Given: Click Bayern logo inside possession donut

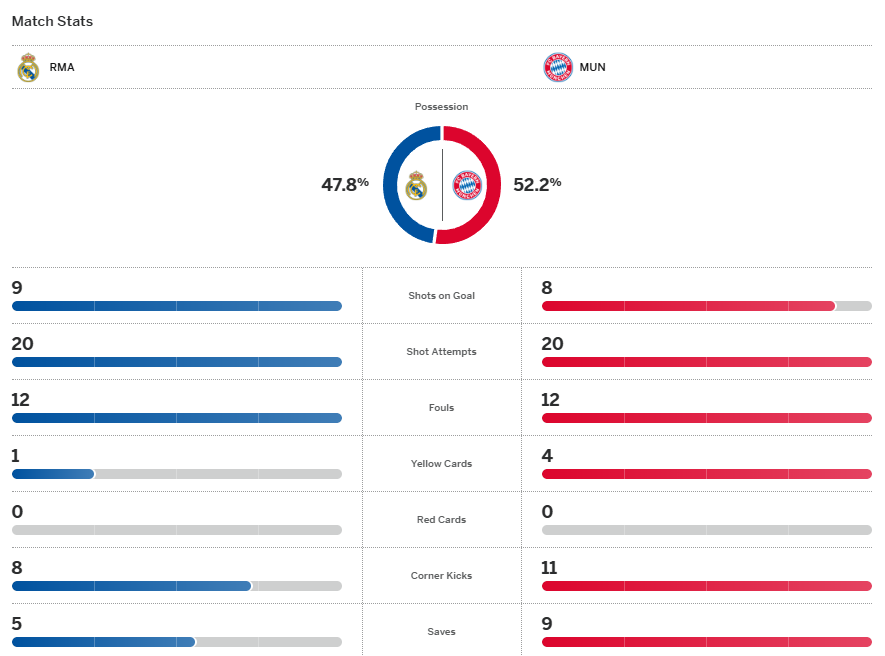Looking at the screenshot, I should [x=467, y=185].
